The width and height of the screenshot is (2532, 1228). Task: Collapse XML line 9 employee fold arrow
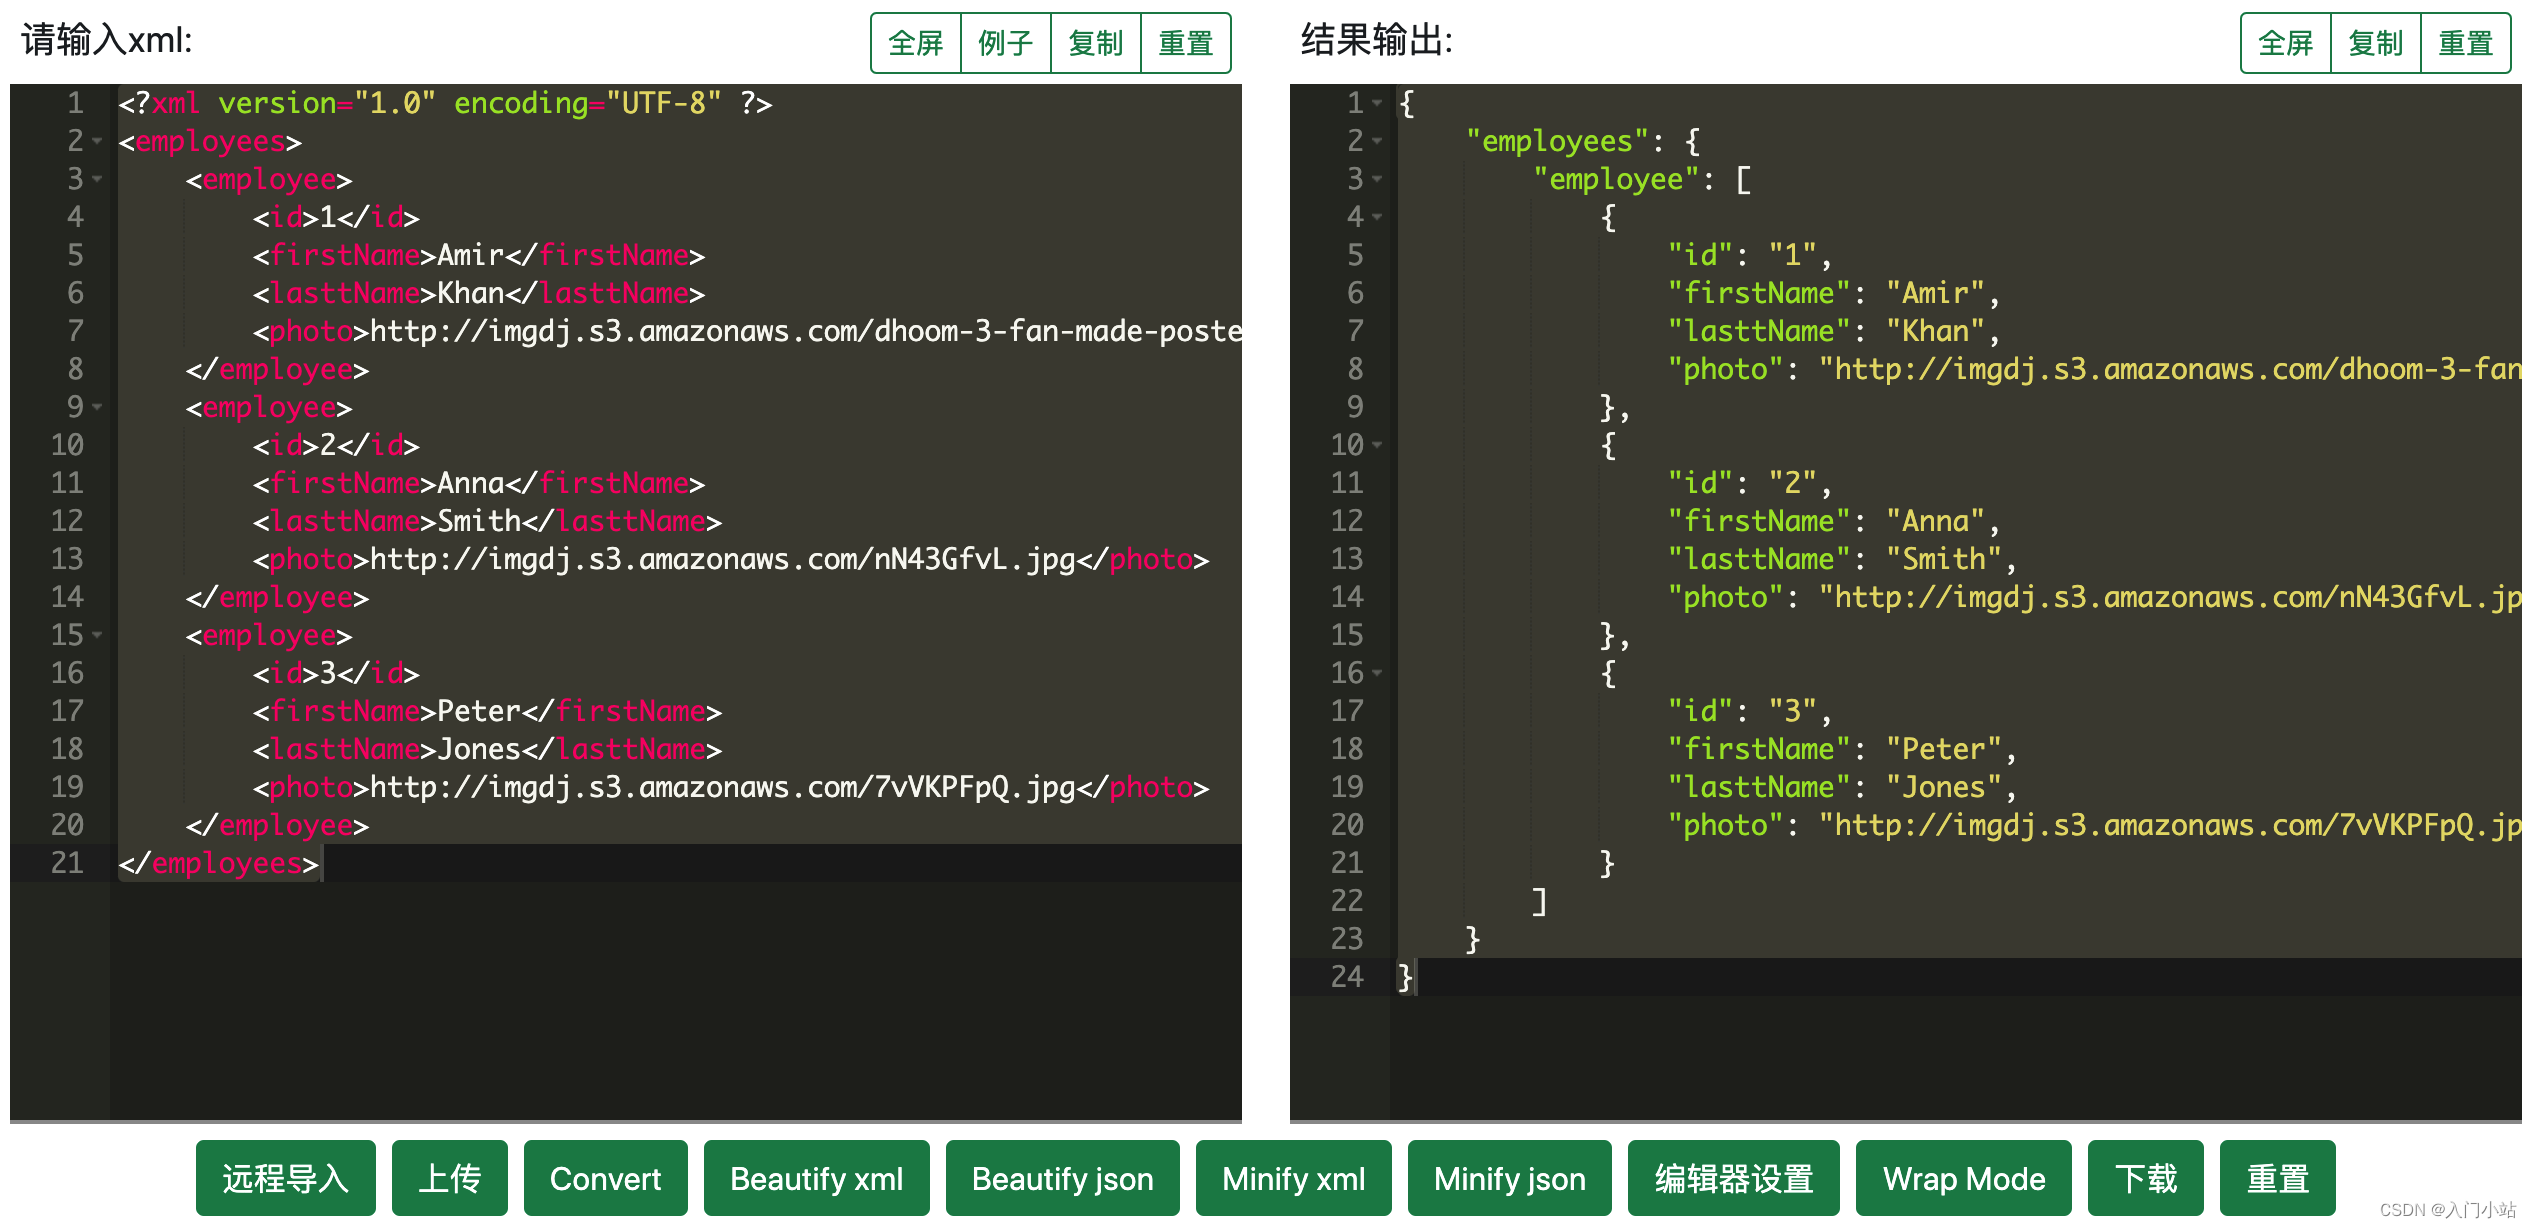[x=98, y=407]
